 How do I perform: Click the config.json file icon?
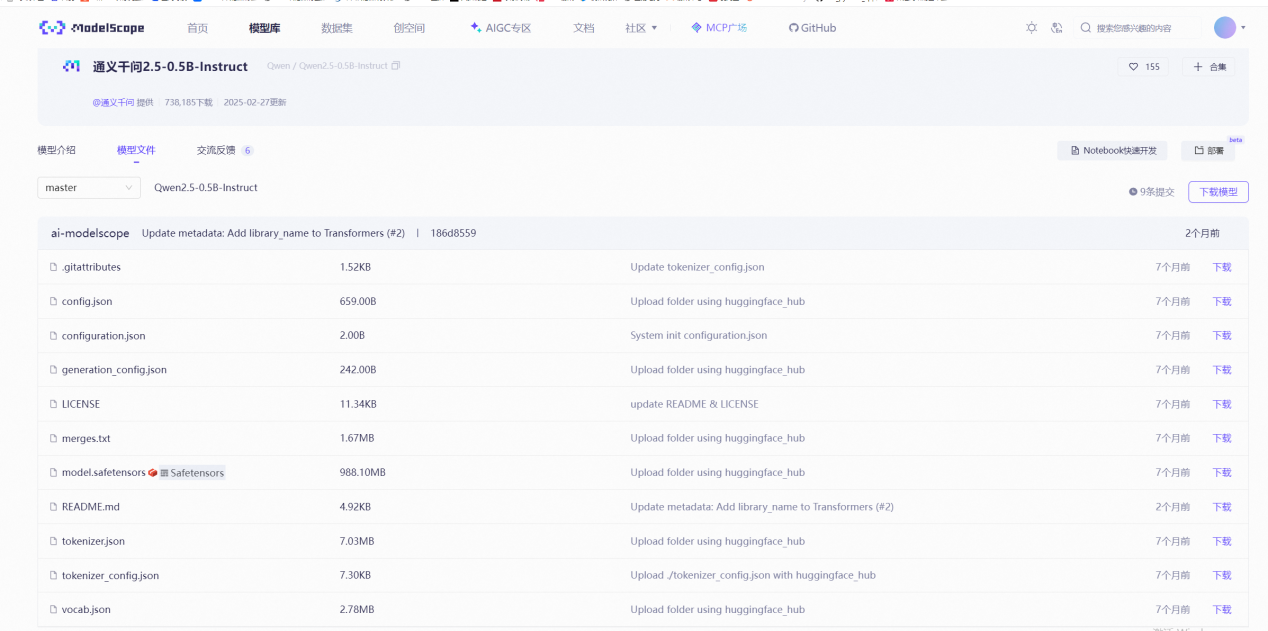coord(54,301)
